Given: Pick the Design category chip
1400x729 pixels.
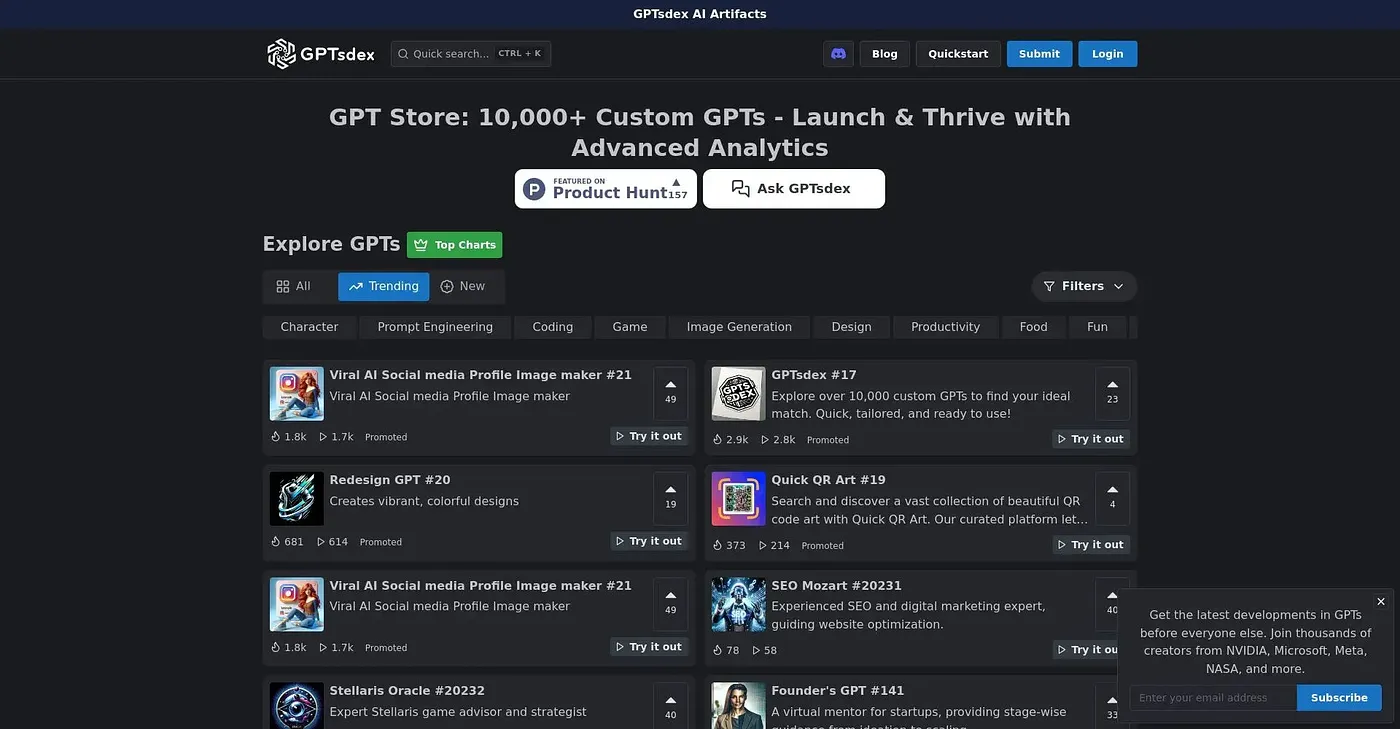Looking at the screenshot, I should coord(851,327).
